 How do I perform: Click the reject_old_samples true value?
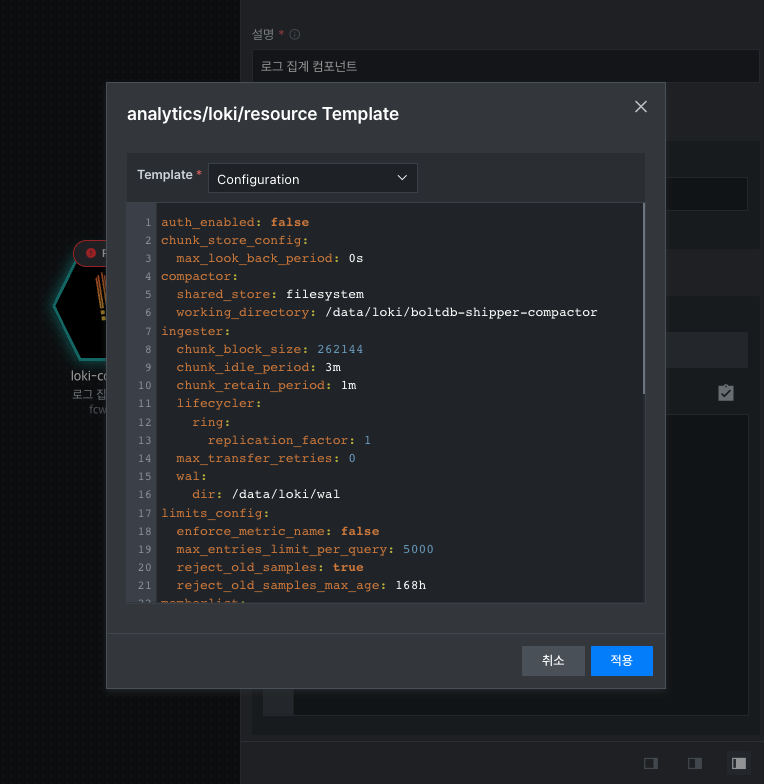348,567
